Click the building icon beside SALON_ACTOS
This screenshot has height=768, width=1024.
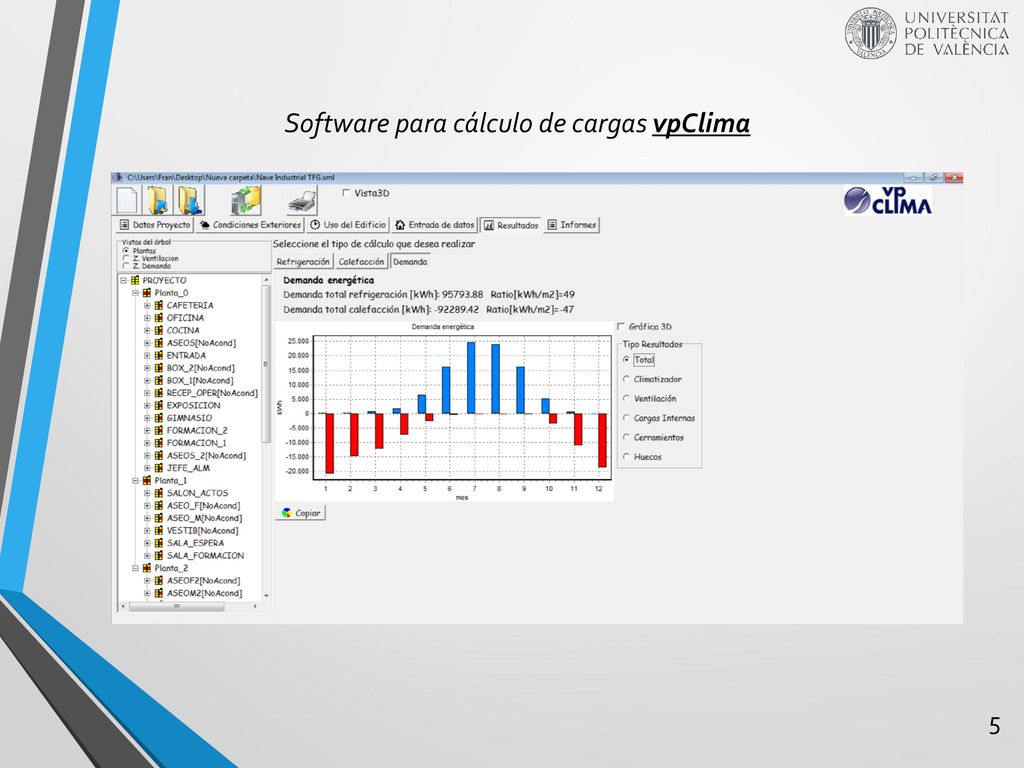pos(159,492)
